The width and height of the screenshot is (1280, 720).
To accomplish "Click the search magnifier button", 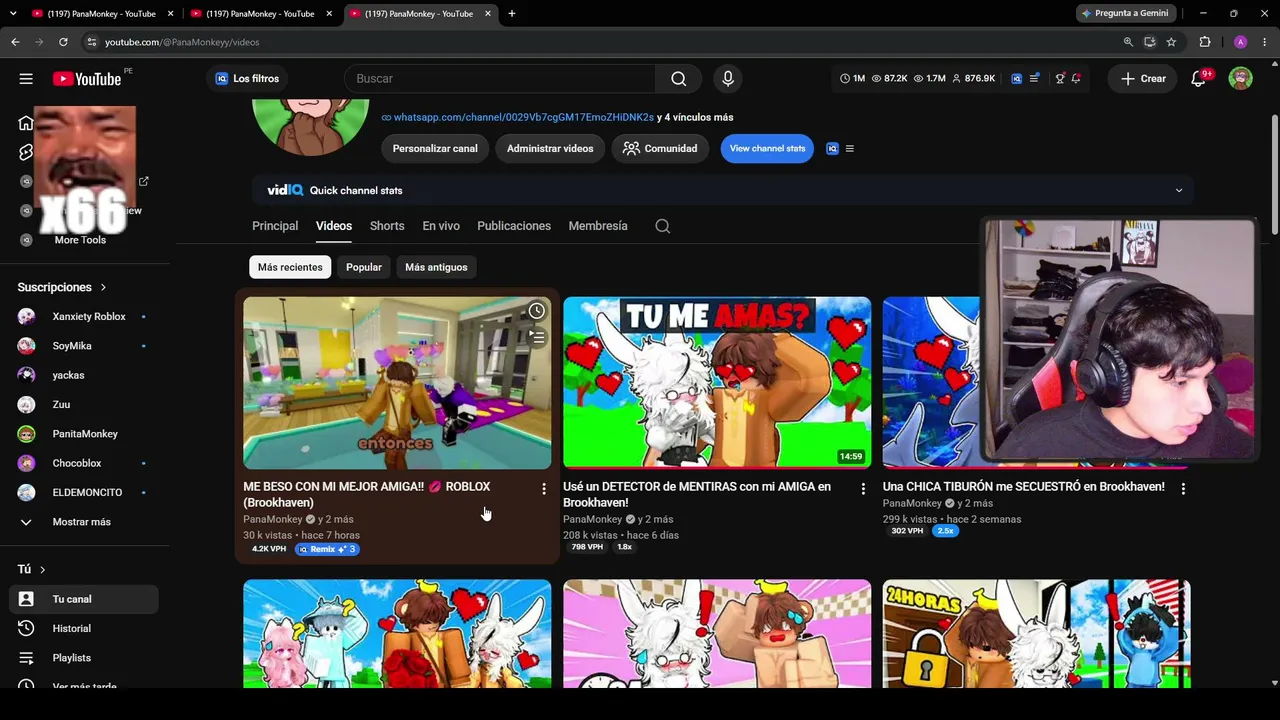I will [679, 79].
